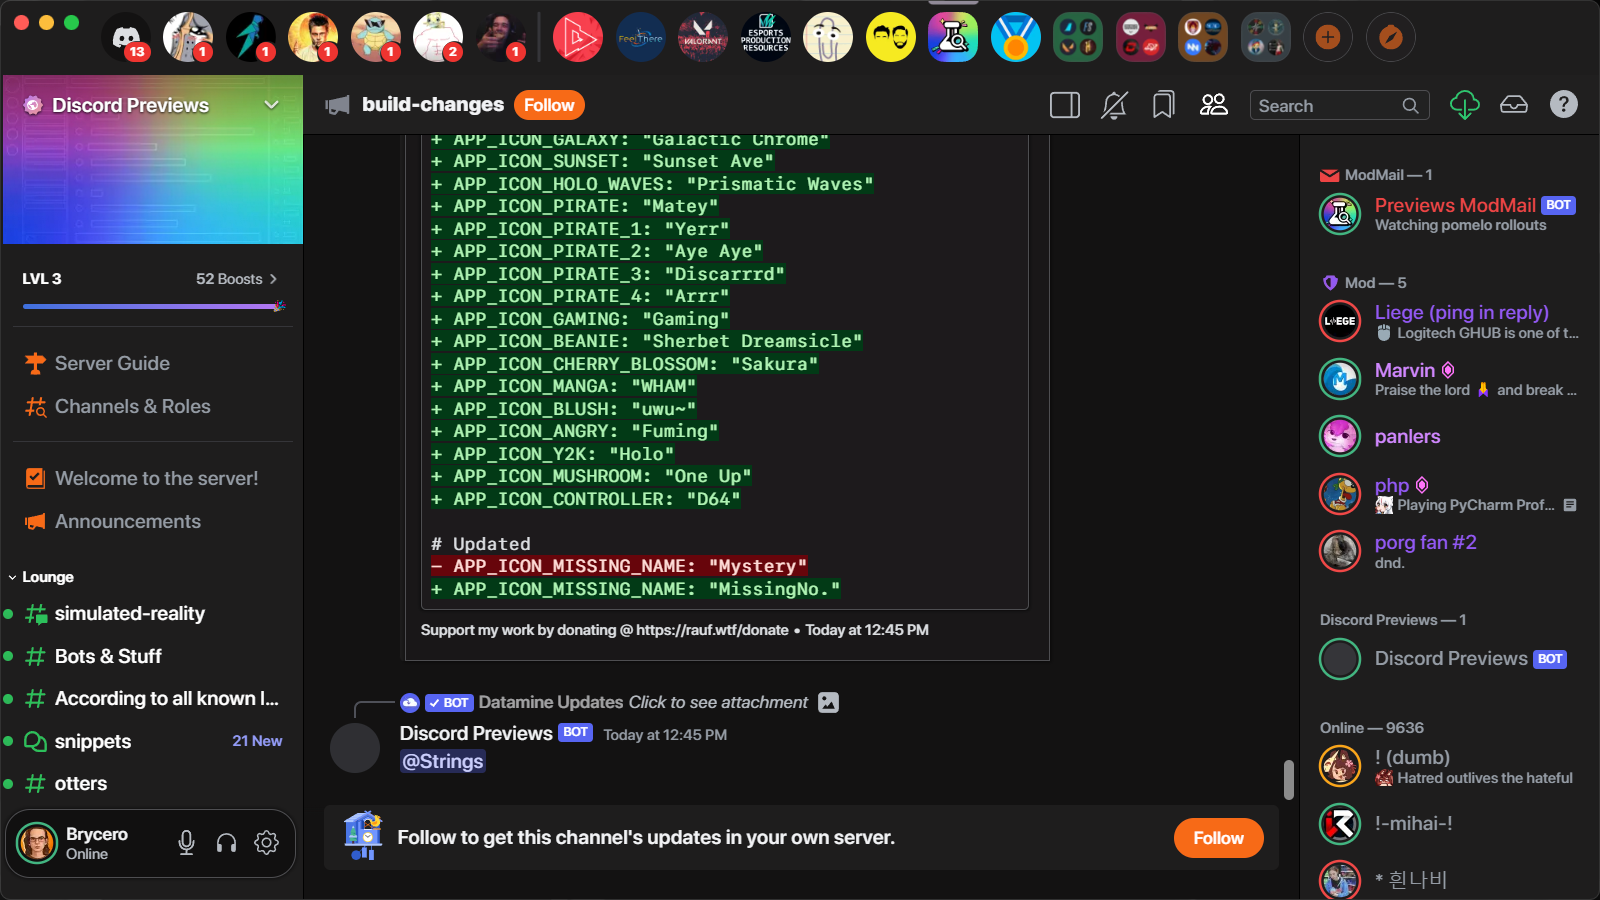1600x900 pixels.
Task: Click the megaphone icon beside build-changes
Action: click(x=338, y=105)
